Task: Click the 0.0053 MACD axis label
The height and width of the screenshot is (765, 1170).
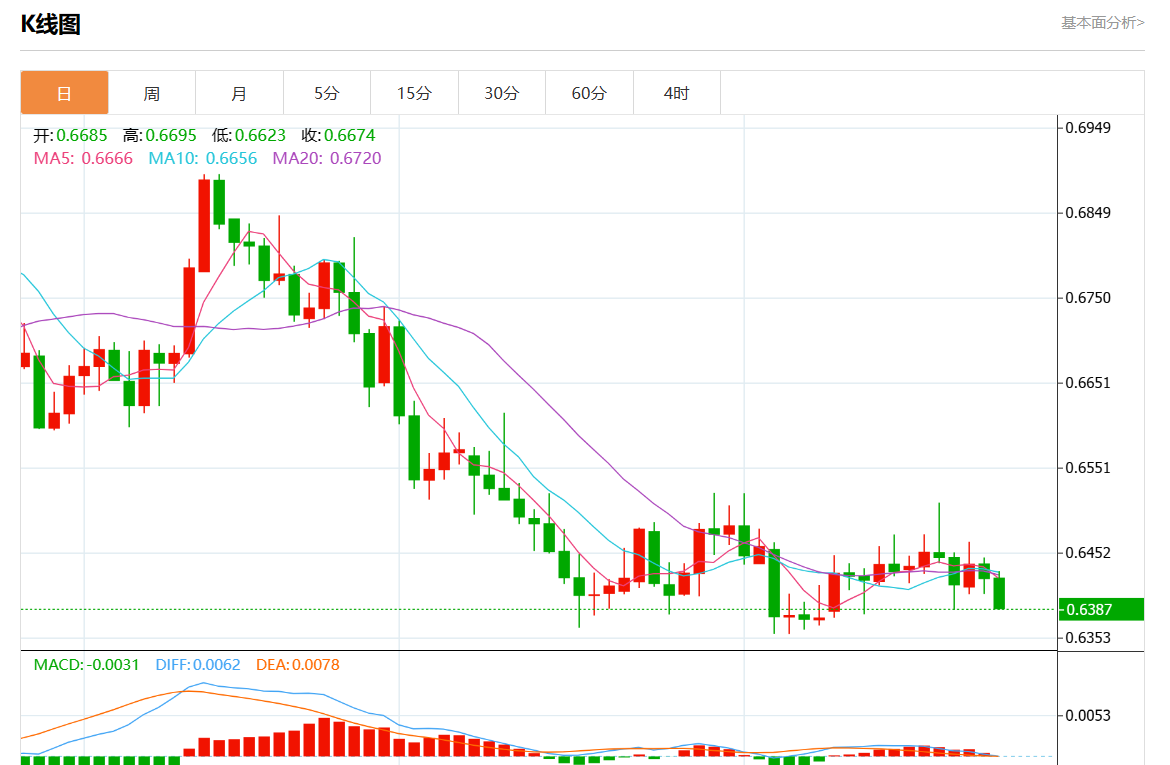Action: [1088, 716]
